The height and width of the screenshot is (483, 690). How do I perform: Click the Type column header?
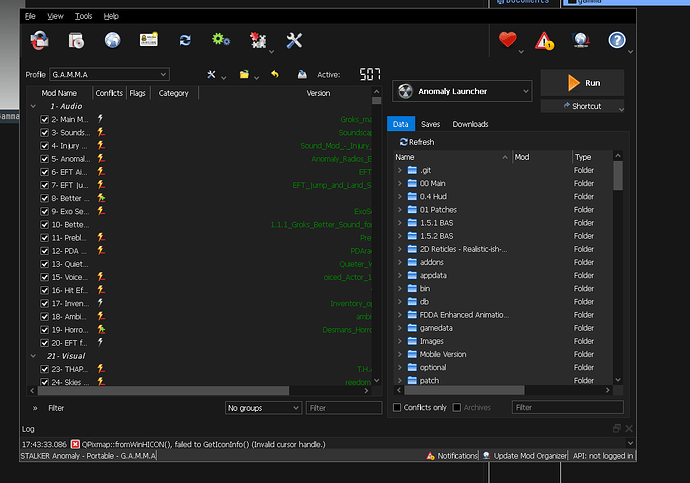coord(592,157)
